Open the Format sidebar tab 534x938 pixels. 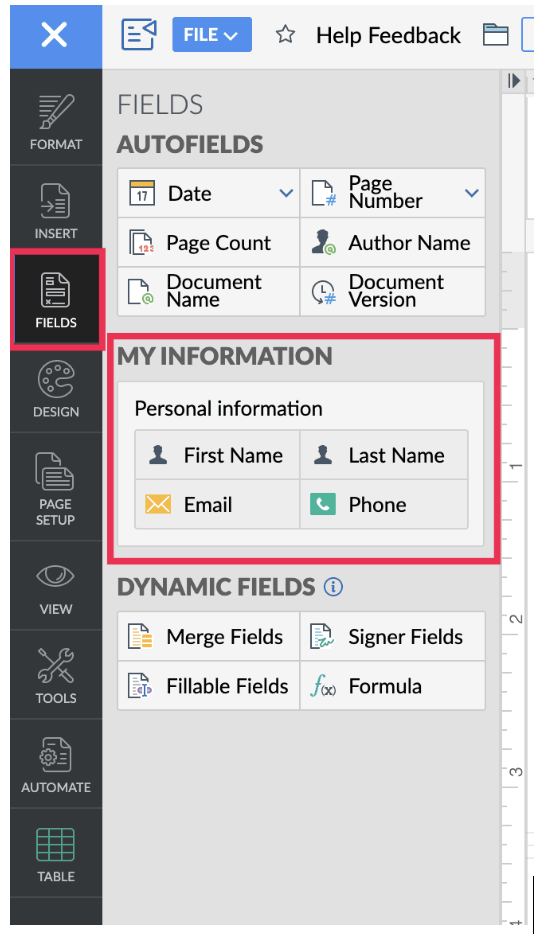coord(56,121)
